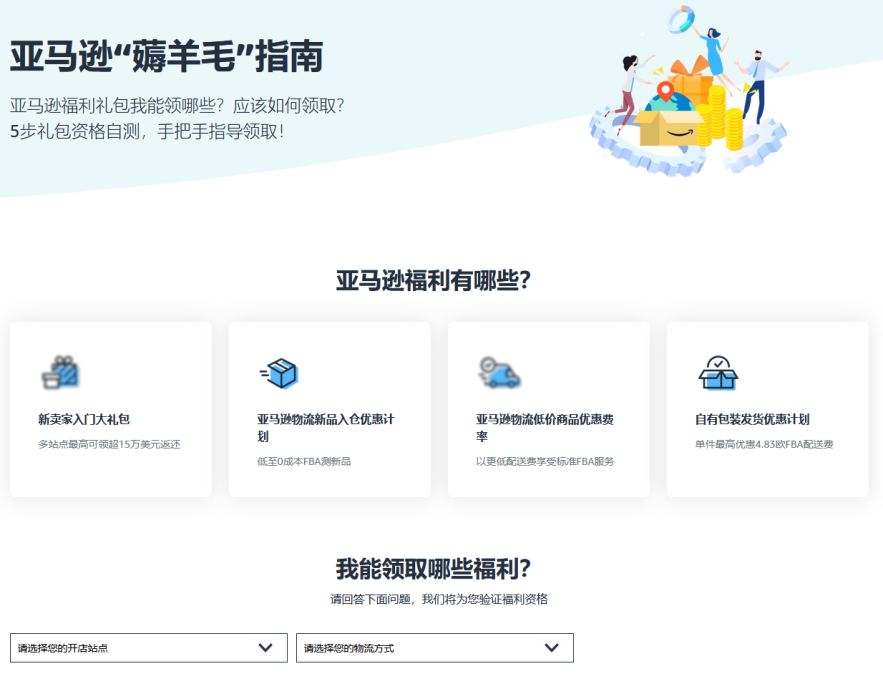Screen dimensions: 883x699
Task: Click the subtitle line 5步礼包资格自测，手把手指导领取!
Action: click(x=147, y=131)
